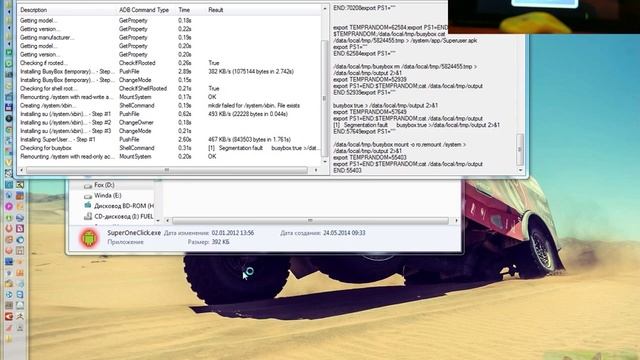Select the 'Installing su (/system/xbin) - Step #2' row
The image size is (640, 360).
coord(169,123)
